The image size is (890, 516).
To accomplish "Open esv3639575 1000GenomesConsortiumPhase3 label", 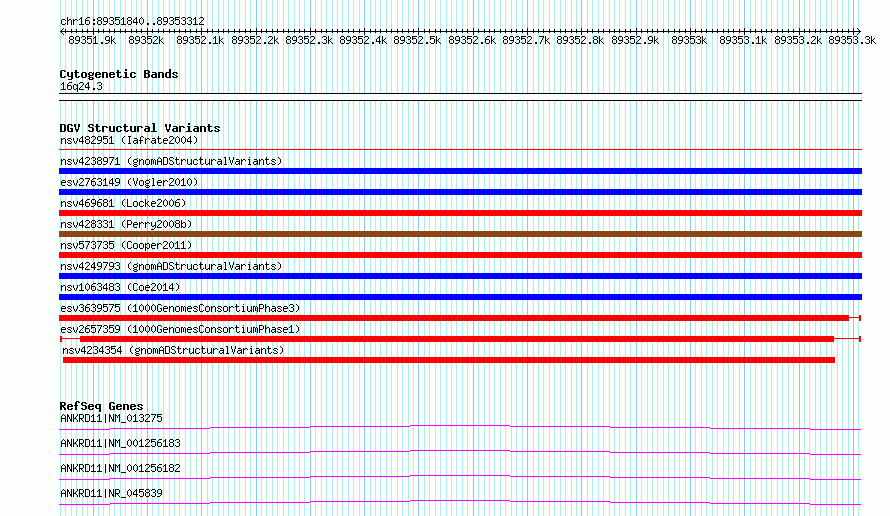I will tap(180, 308).
